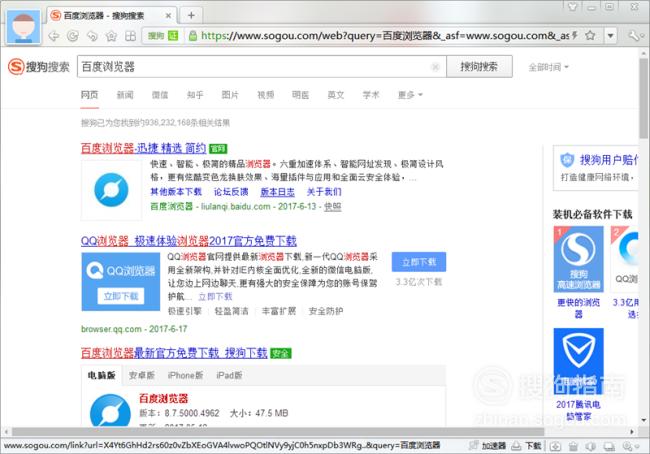Open the home page icon
The image size is (650, 454).
click(x=111, y=36)
